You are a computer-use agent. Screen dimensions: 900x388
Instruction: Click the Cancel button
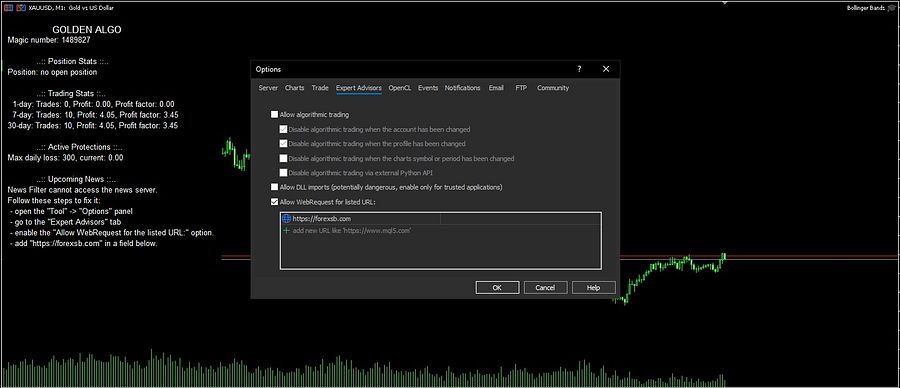tap(545, 288)
